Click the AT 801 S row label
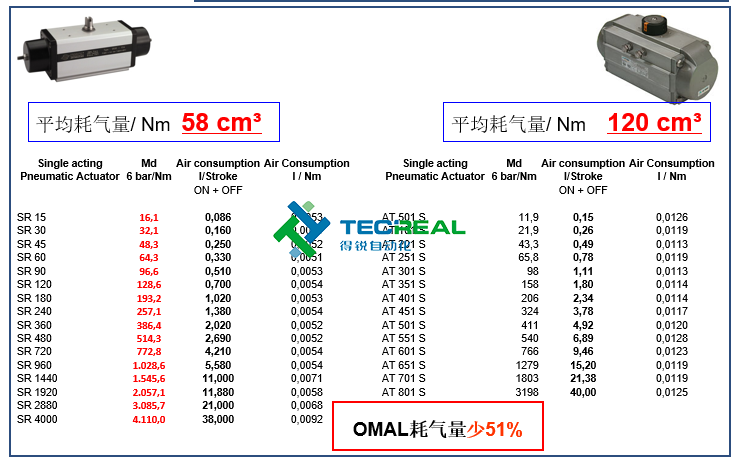 click(404, 392)
